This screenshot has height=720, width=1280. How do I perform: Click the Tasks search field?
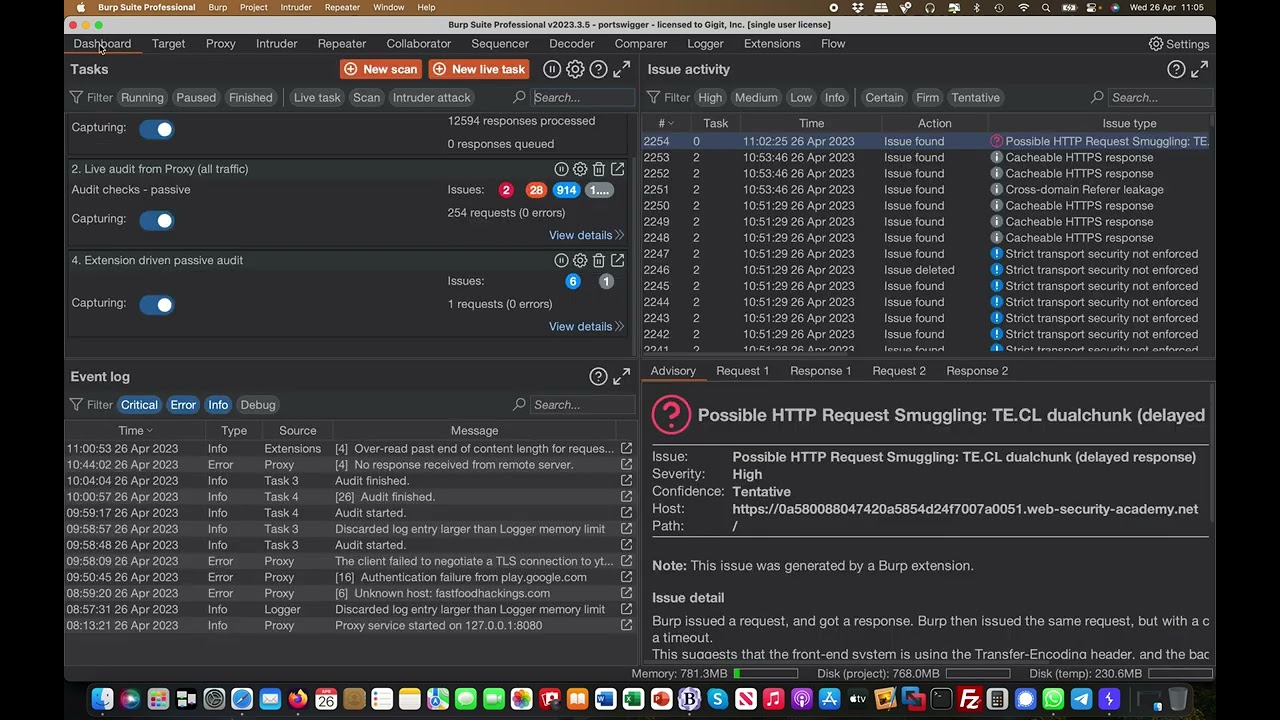[583, 97]
